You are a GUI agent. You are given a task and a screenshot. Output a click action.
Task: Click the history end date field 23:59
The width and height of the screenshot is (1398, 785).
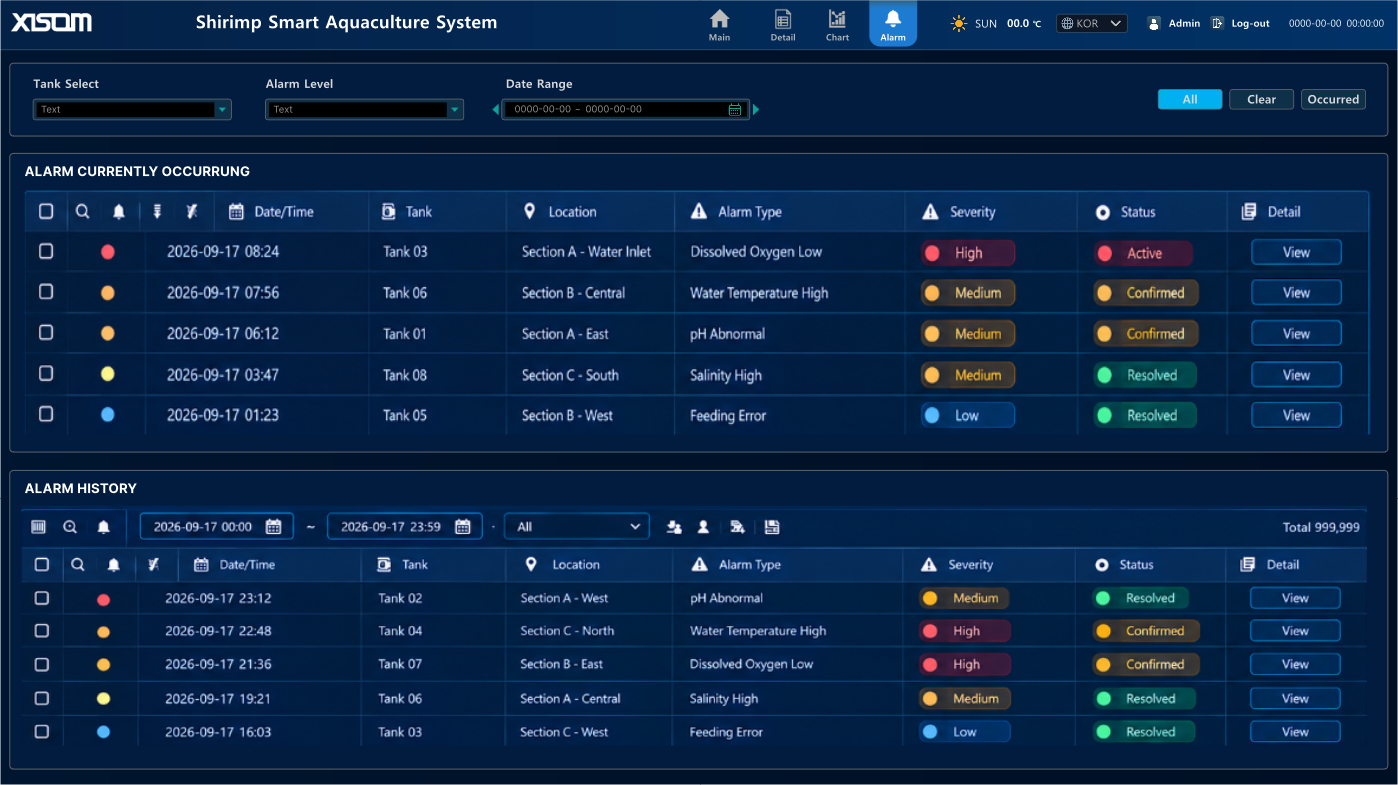(405, 527)
